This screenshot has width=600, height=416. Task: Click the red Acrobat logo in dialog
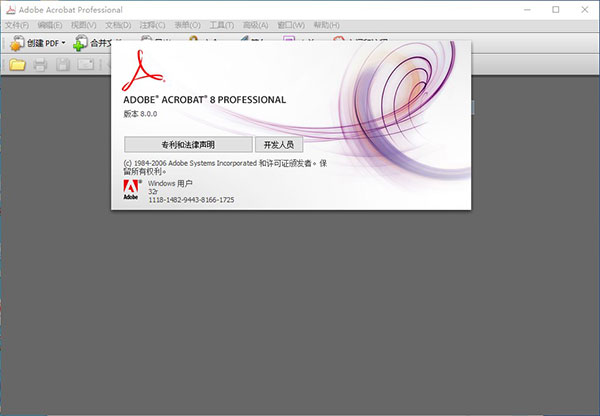(x=143, y=70)
